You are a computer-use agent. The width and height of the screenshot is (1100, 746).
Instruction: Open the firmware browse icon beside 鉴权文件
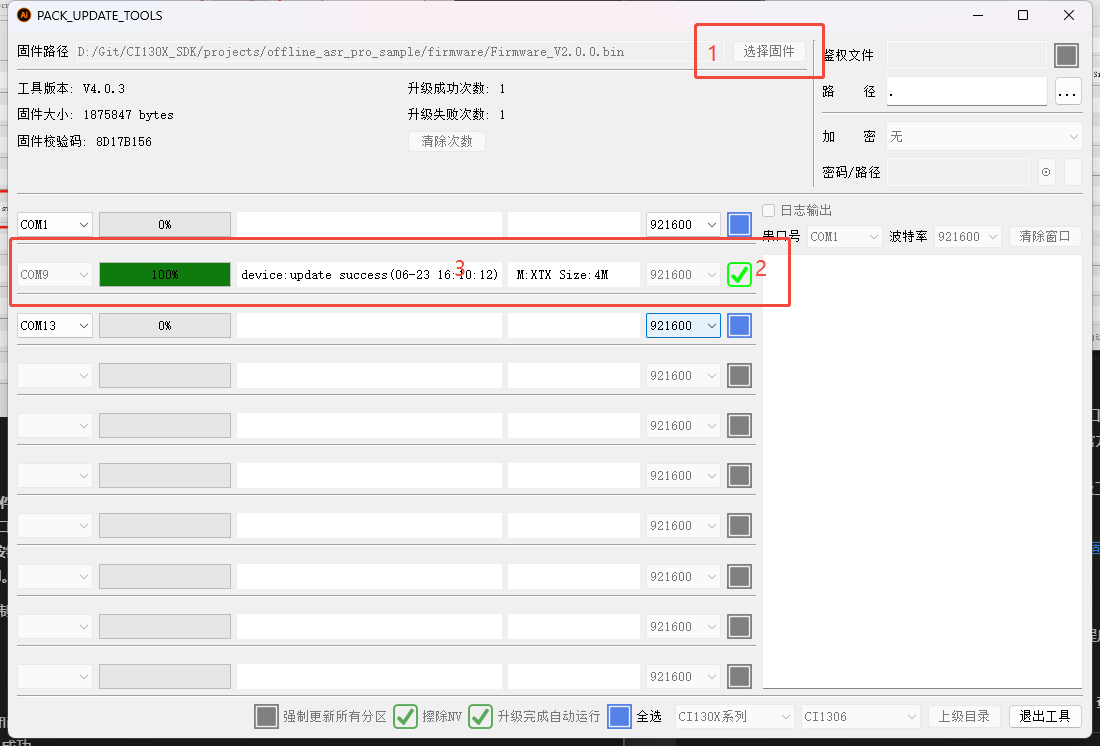(x=1066, y=55)
